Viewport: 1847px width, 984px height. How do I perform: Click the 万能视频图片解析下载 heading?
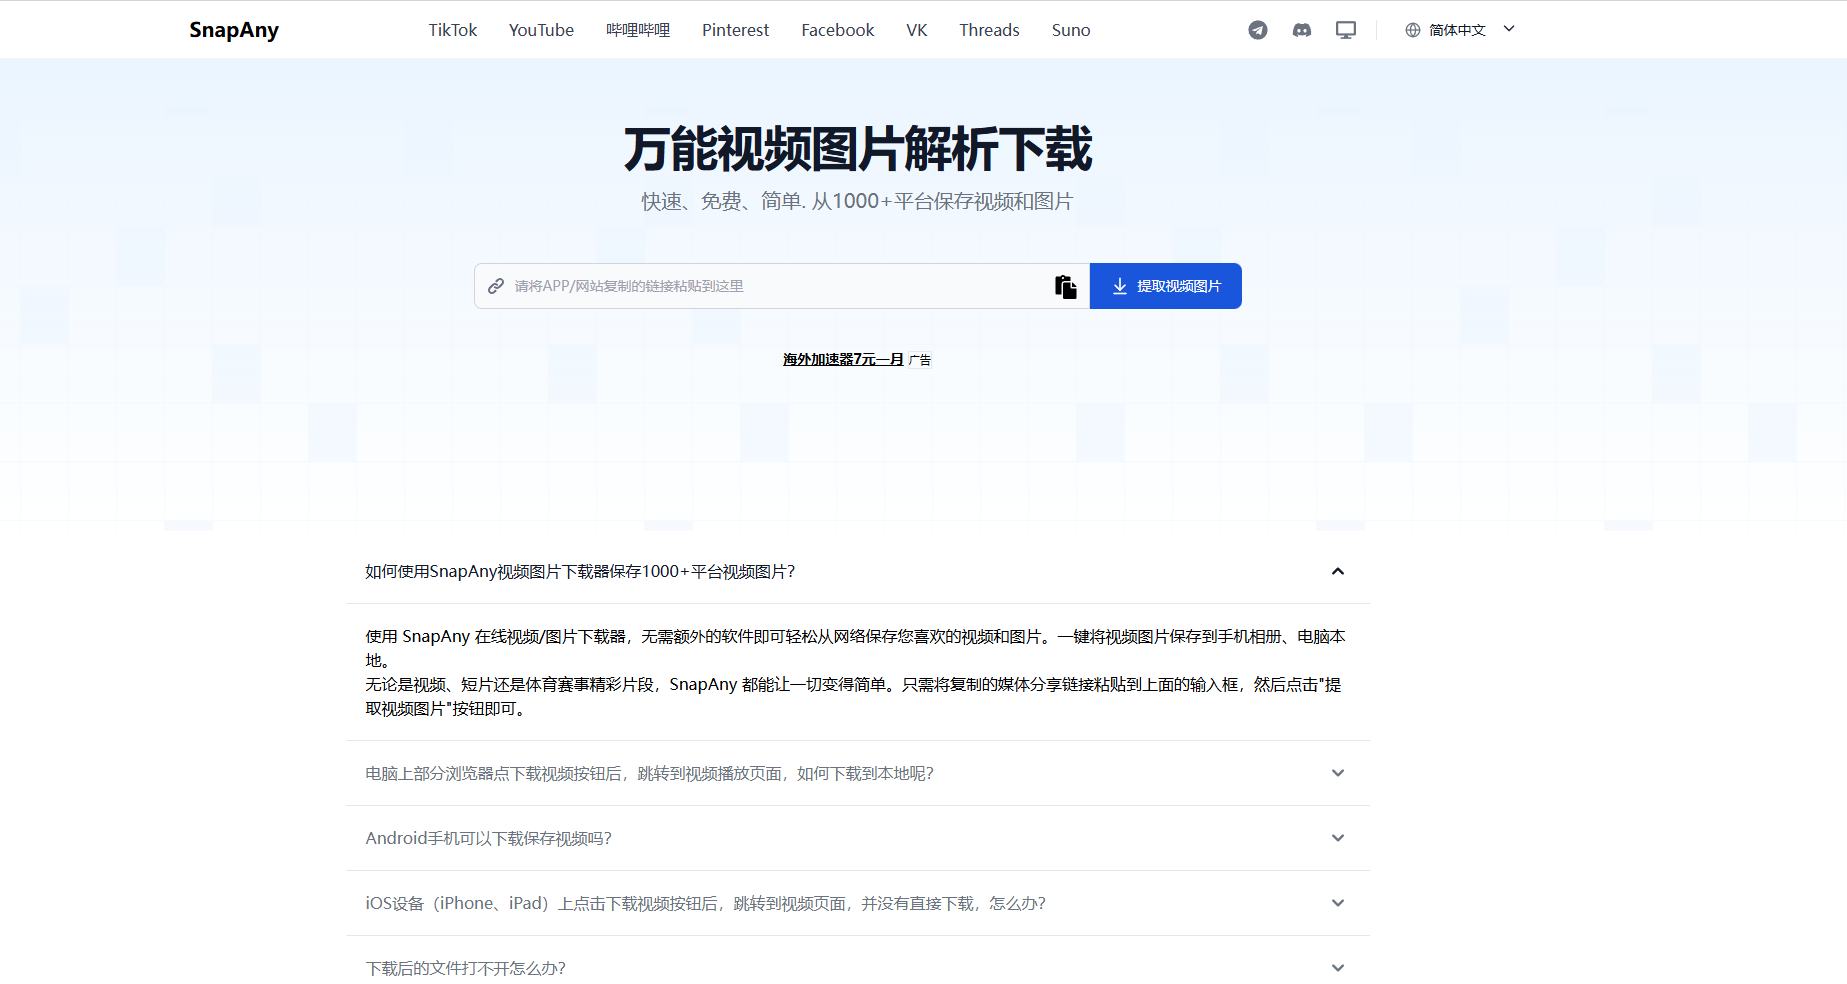[858, 150]
